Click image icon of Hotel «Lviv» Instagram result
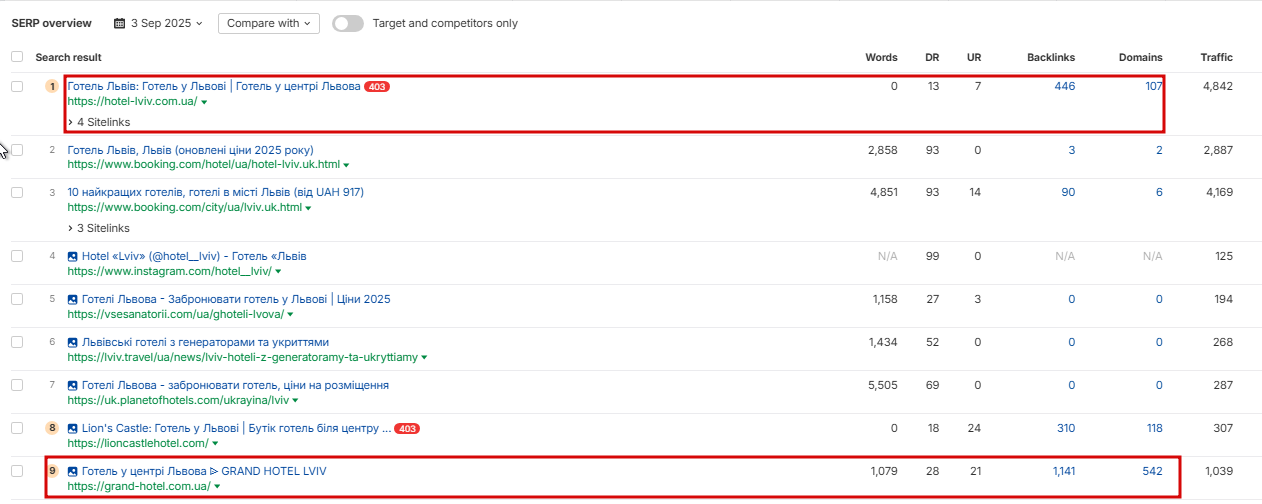 [x=72, y=256]
